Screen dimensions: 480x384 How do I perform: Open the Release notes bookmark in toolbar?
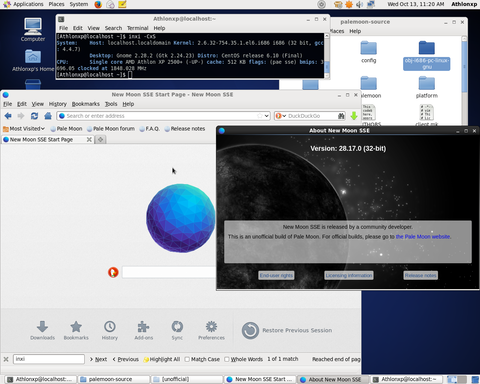[x=185, y=129]
